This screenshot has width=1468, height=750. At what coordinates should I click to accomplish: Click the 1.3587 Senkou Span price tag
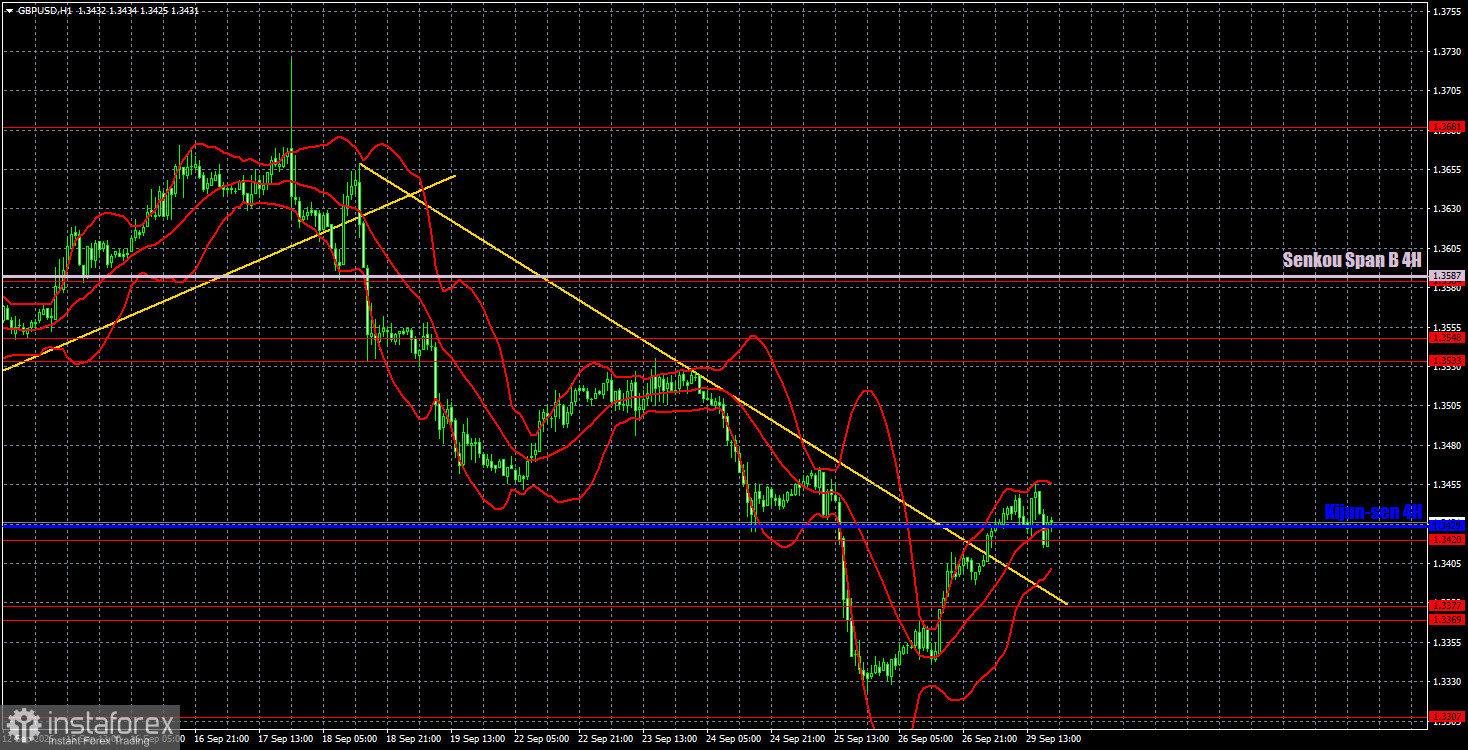coord(1447,275)
